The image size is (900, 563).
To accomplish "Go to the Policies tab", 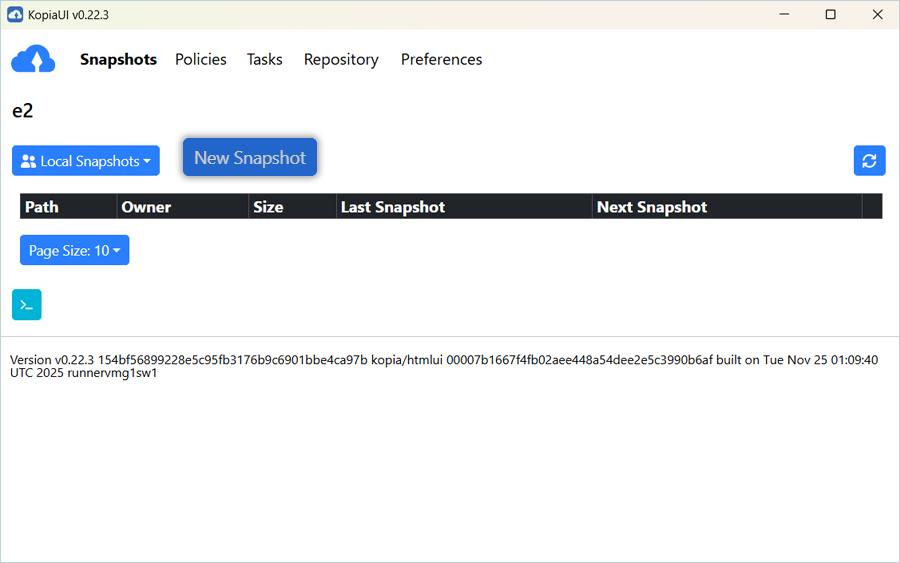I will (x=201, y=60).
